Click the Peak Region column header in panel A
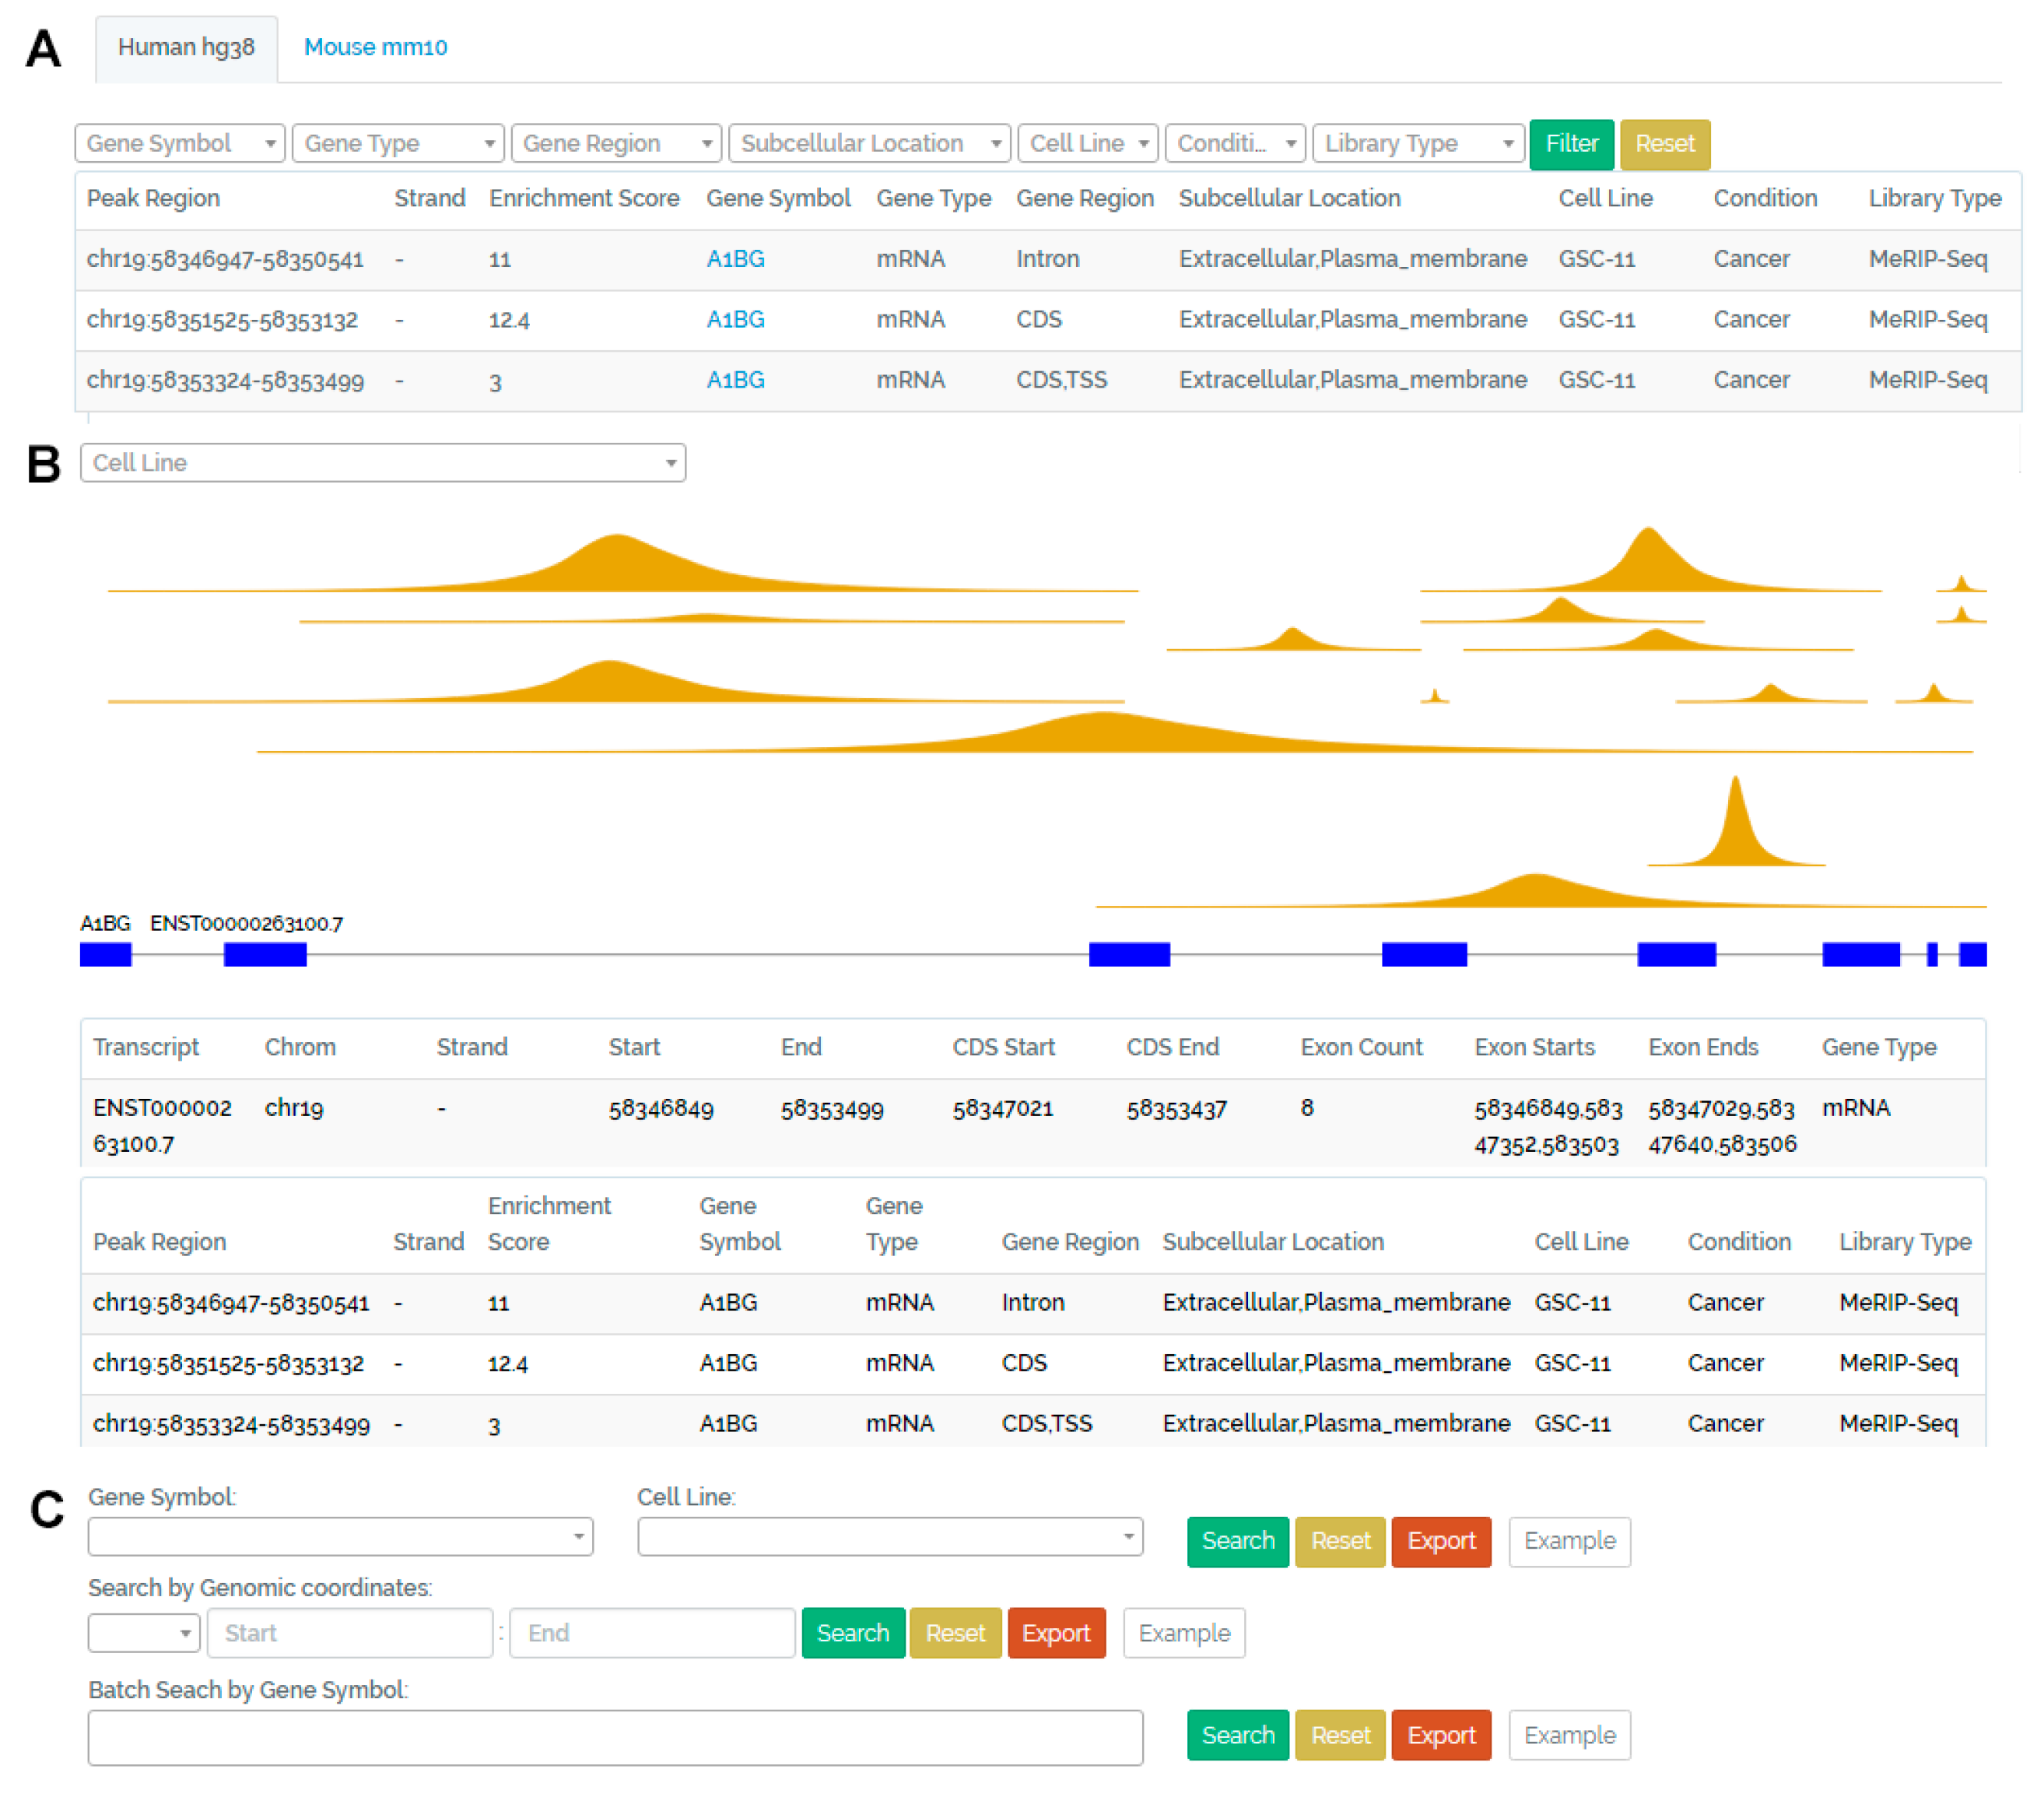This screenshot has height=1797, width=2044. pyautogui.click(x=153, y=198)
